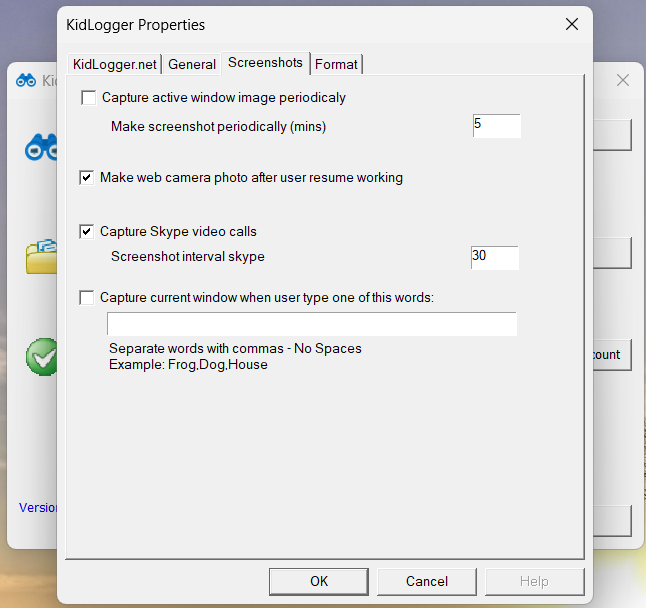Focus the screenshot period minutes field
646x608 pixels.
pyautogui.click(x=496, y=126)
